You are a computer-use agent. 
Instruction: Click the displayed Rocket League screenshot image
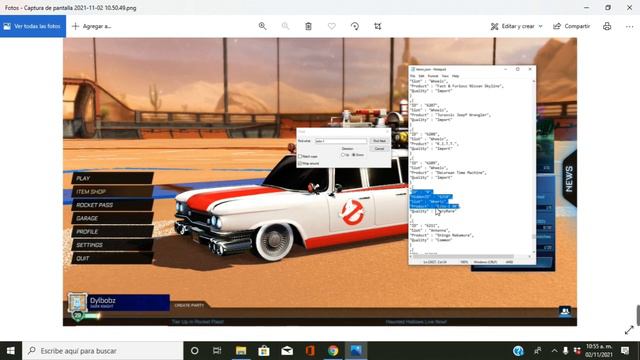coord(320,182)
